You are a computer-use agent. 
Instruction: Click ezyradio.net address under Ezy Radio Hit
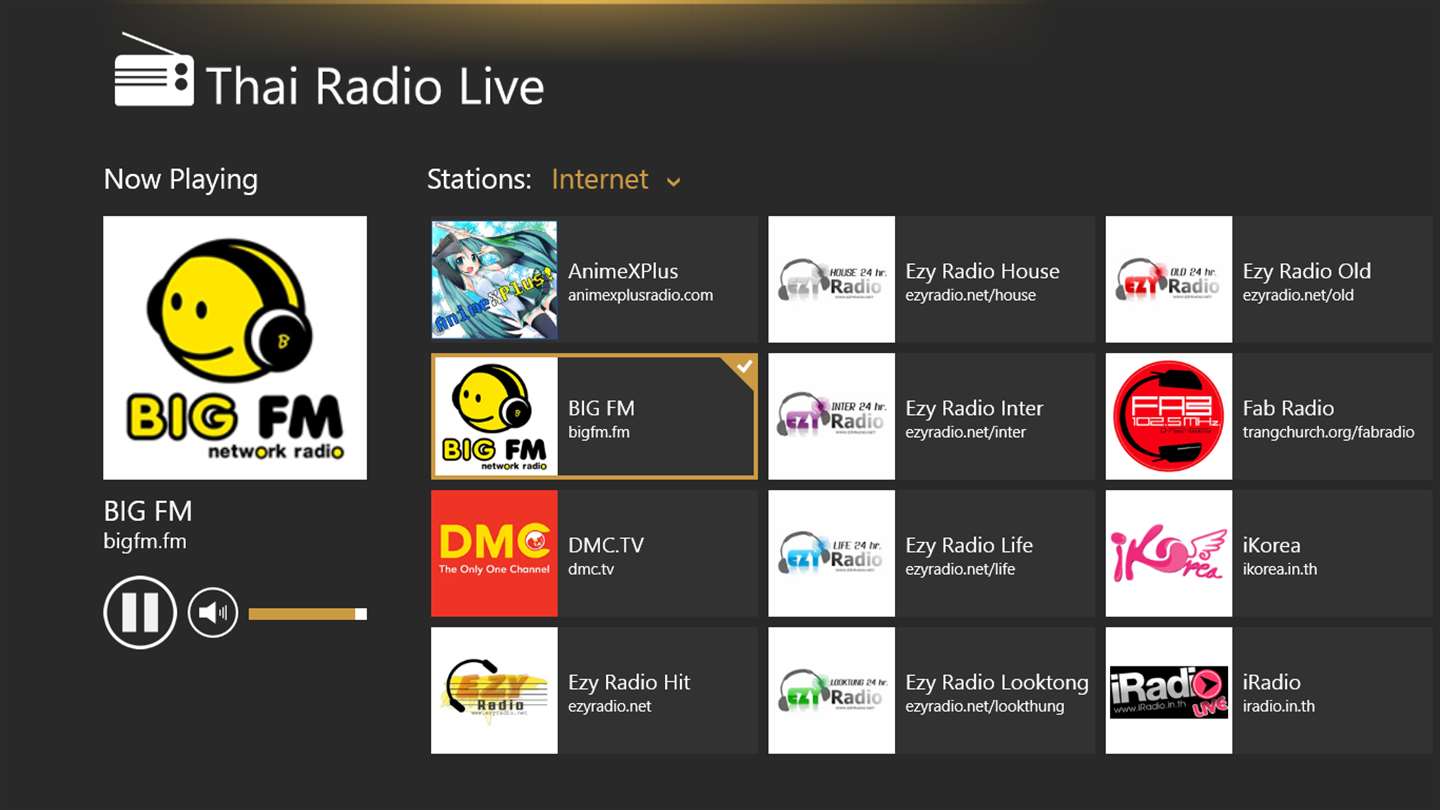click(x=609, y=706)
